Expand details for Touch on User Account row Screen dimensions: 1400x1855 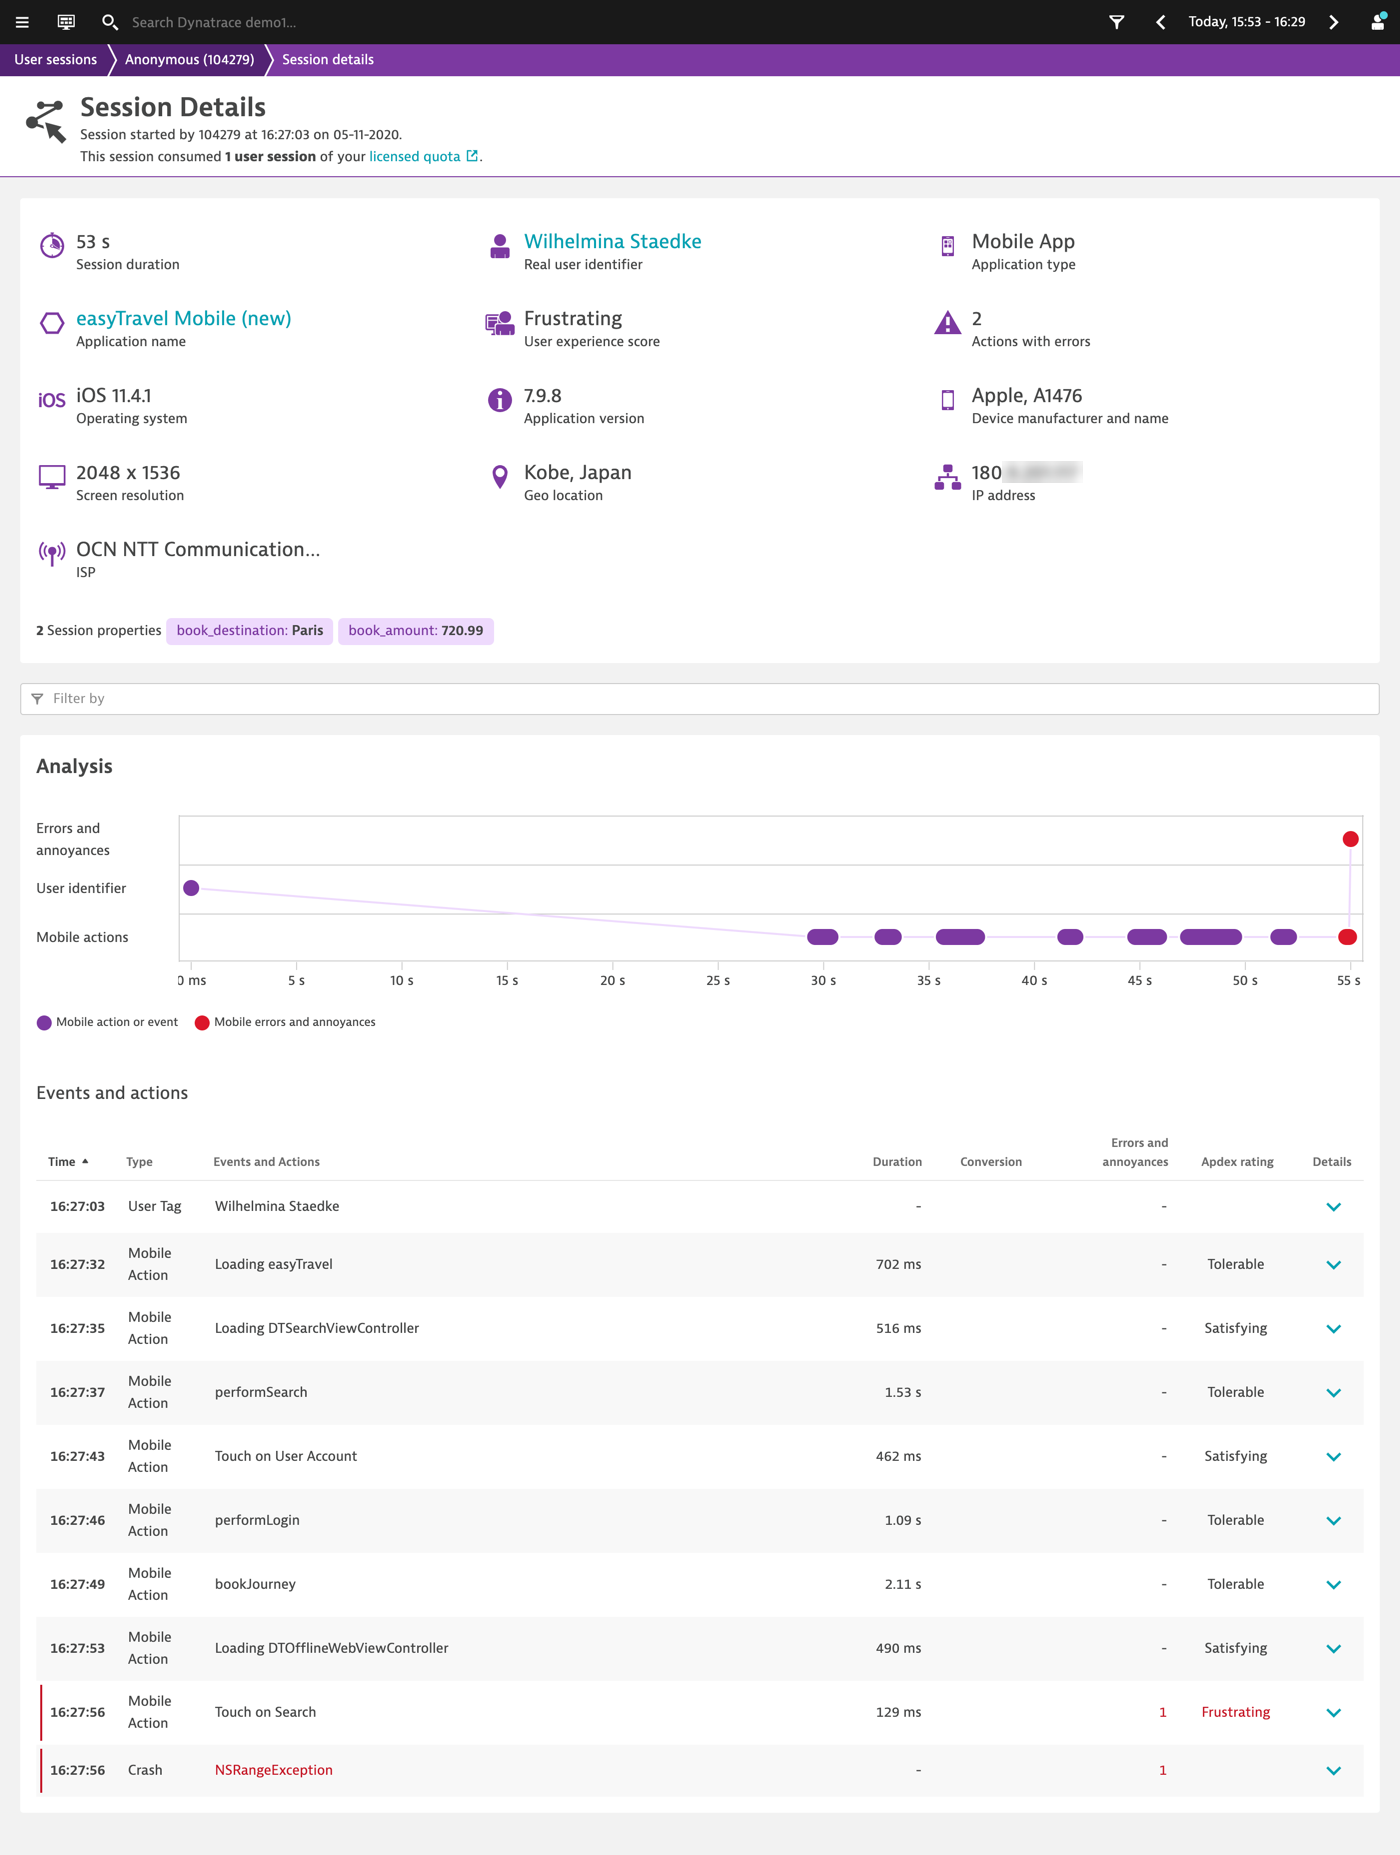(x=1333, y=1457)
